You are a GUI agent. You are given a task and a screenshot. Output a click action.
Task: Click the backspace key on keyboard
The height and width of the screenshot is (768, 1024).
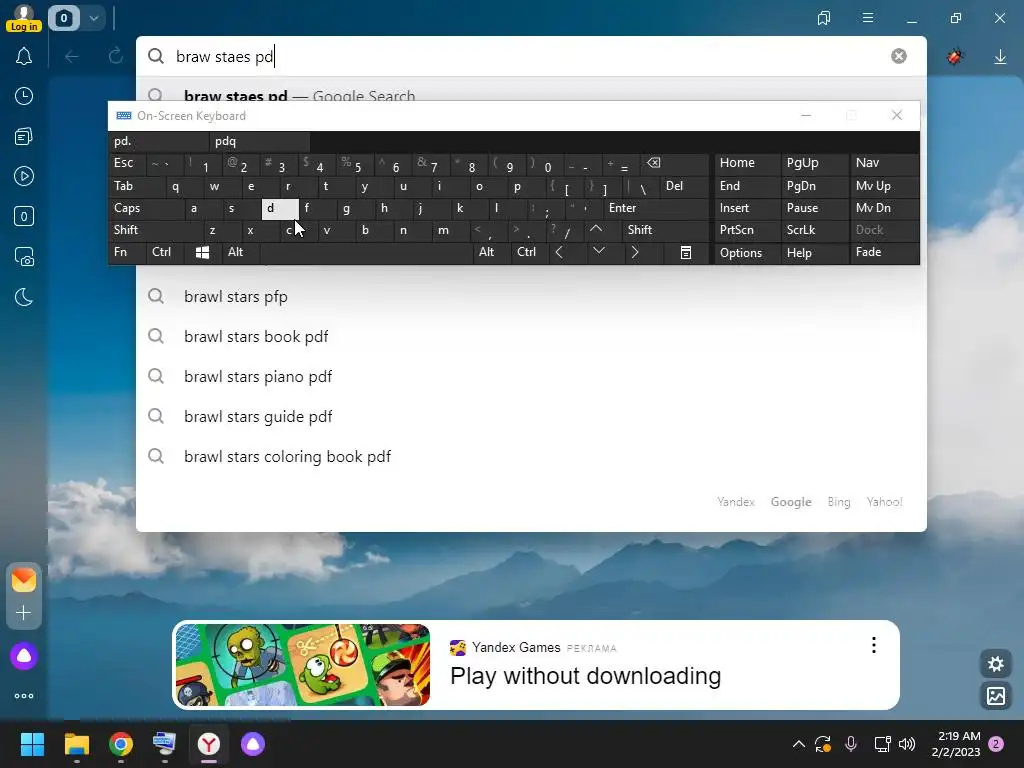(x=676, y=163)
